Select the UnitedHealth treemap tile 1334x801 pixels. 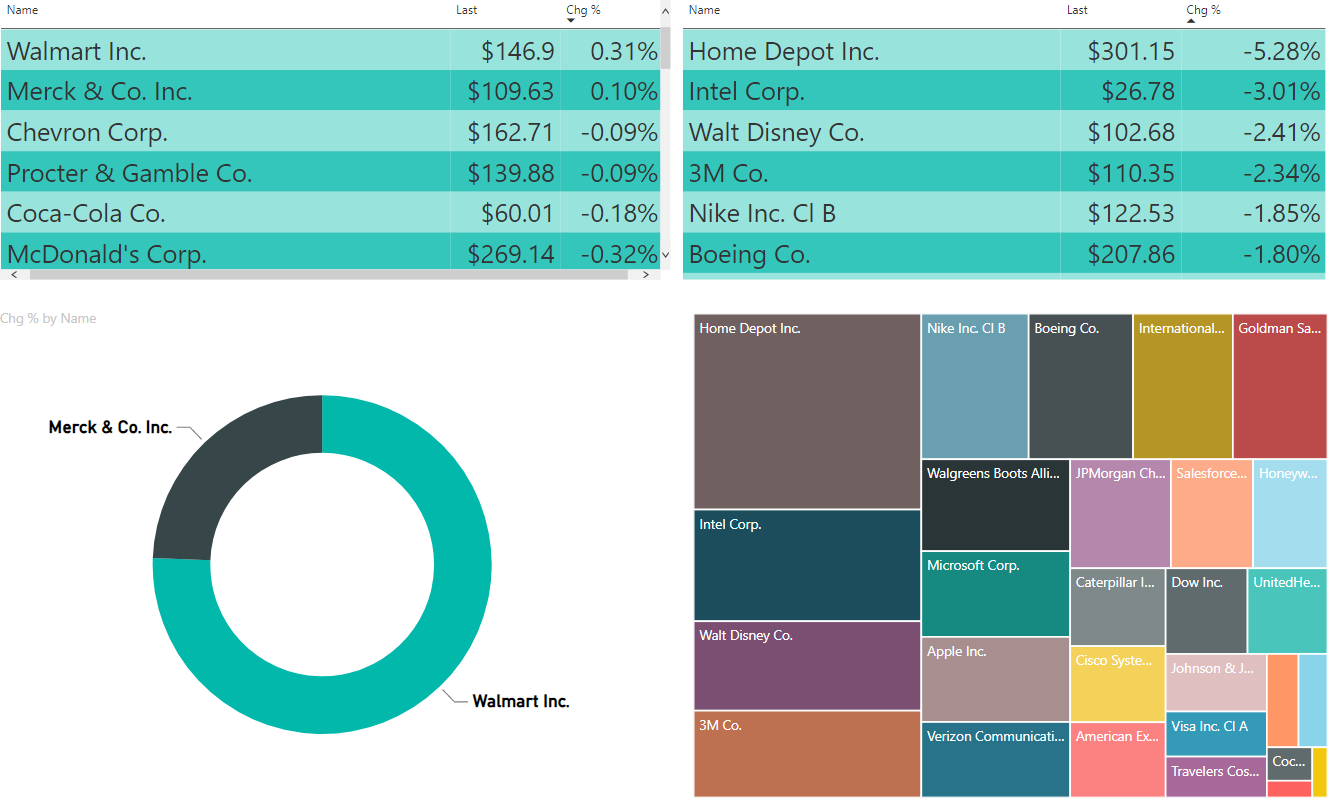pos(1288,610)
